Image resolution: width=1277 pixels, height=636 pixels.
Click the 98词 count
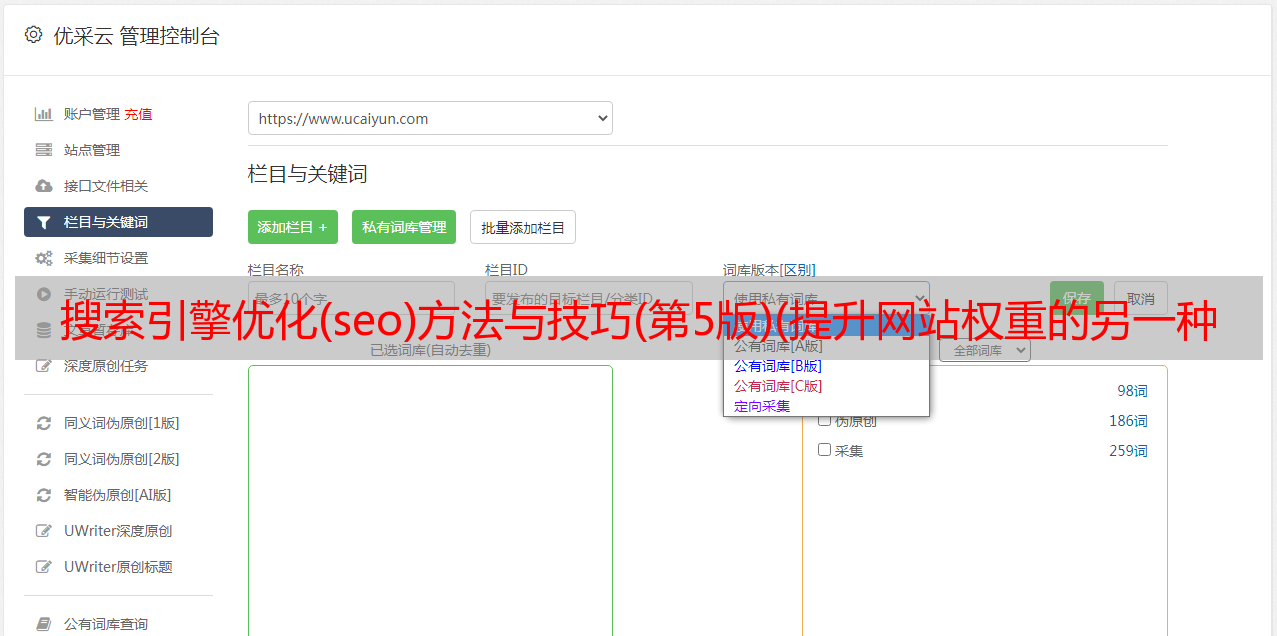tap(1133, 391)
